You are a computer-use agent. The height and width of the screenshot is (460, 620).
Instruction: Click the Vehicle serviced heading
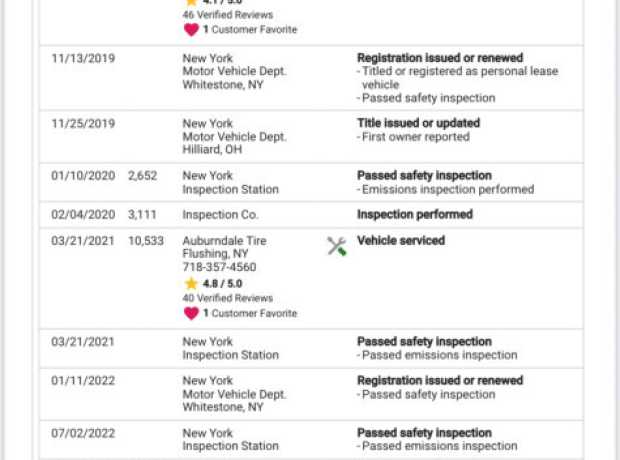pos(401,240)
